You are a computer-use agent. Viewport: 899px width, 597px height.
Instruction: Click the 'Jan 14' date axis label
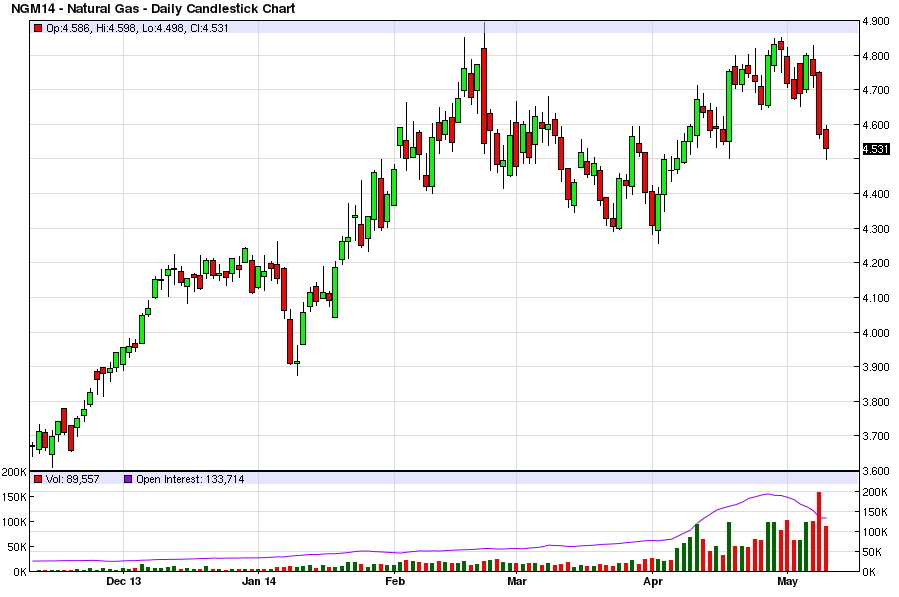[259, 582]
